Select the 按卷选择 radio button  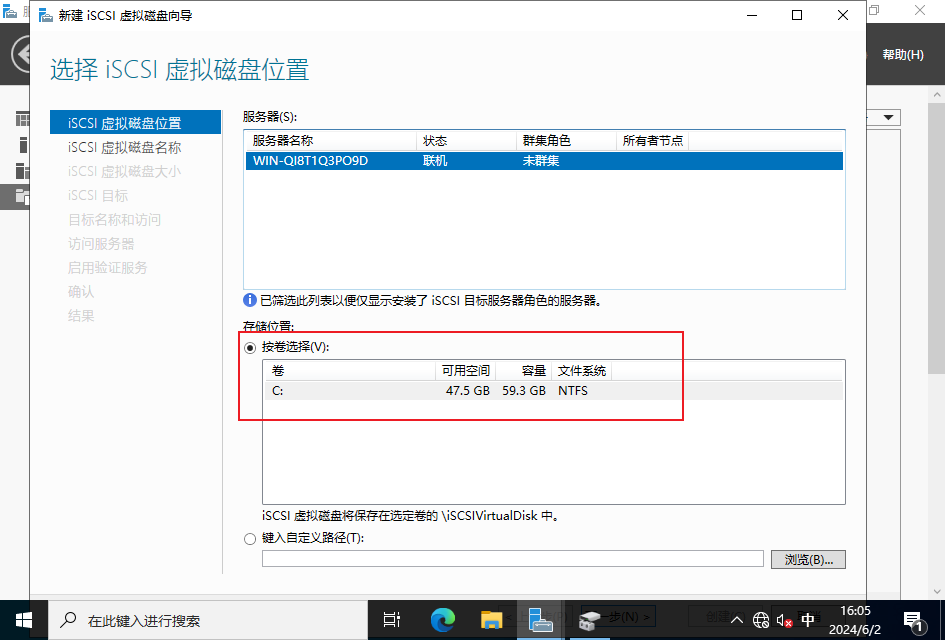[x=250, y=347]
